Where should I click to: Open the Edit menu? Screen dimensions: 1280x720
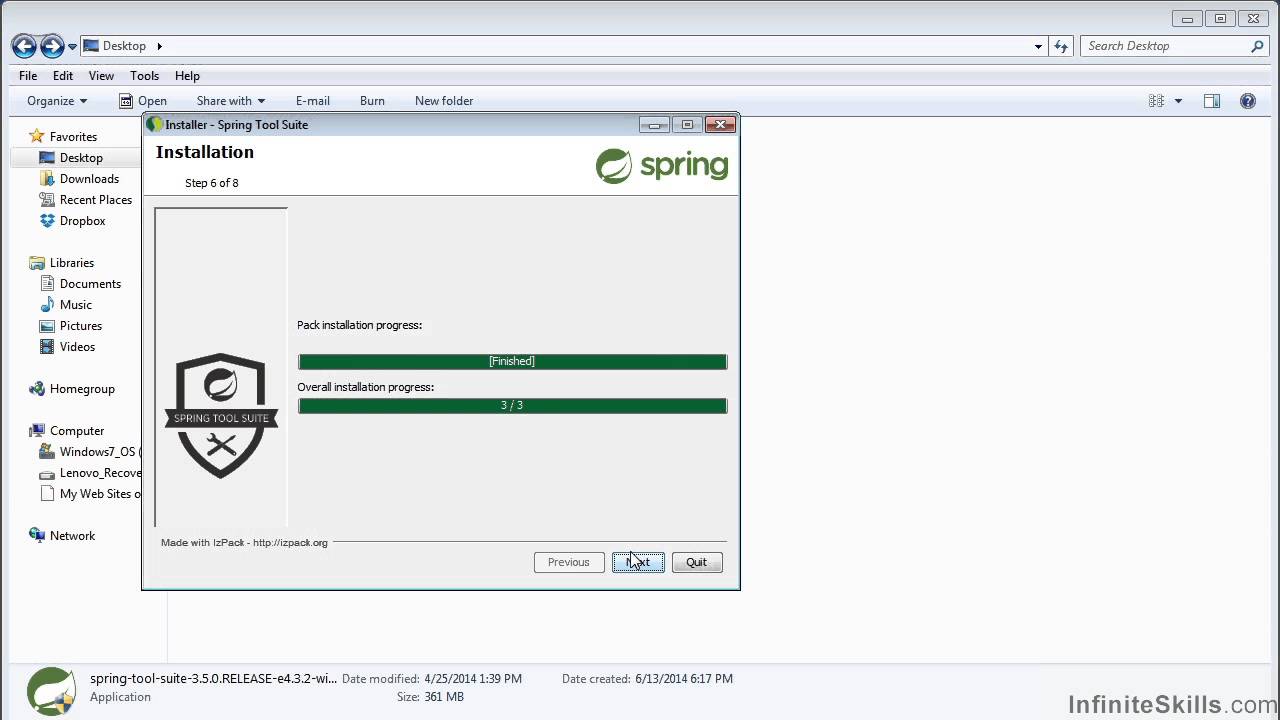click(63, 76)
